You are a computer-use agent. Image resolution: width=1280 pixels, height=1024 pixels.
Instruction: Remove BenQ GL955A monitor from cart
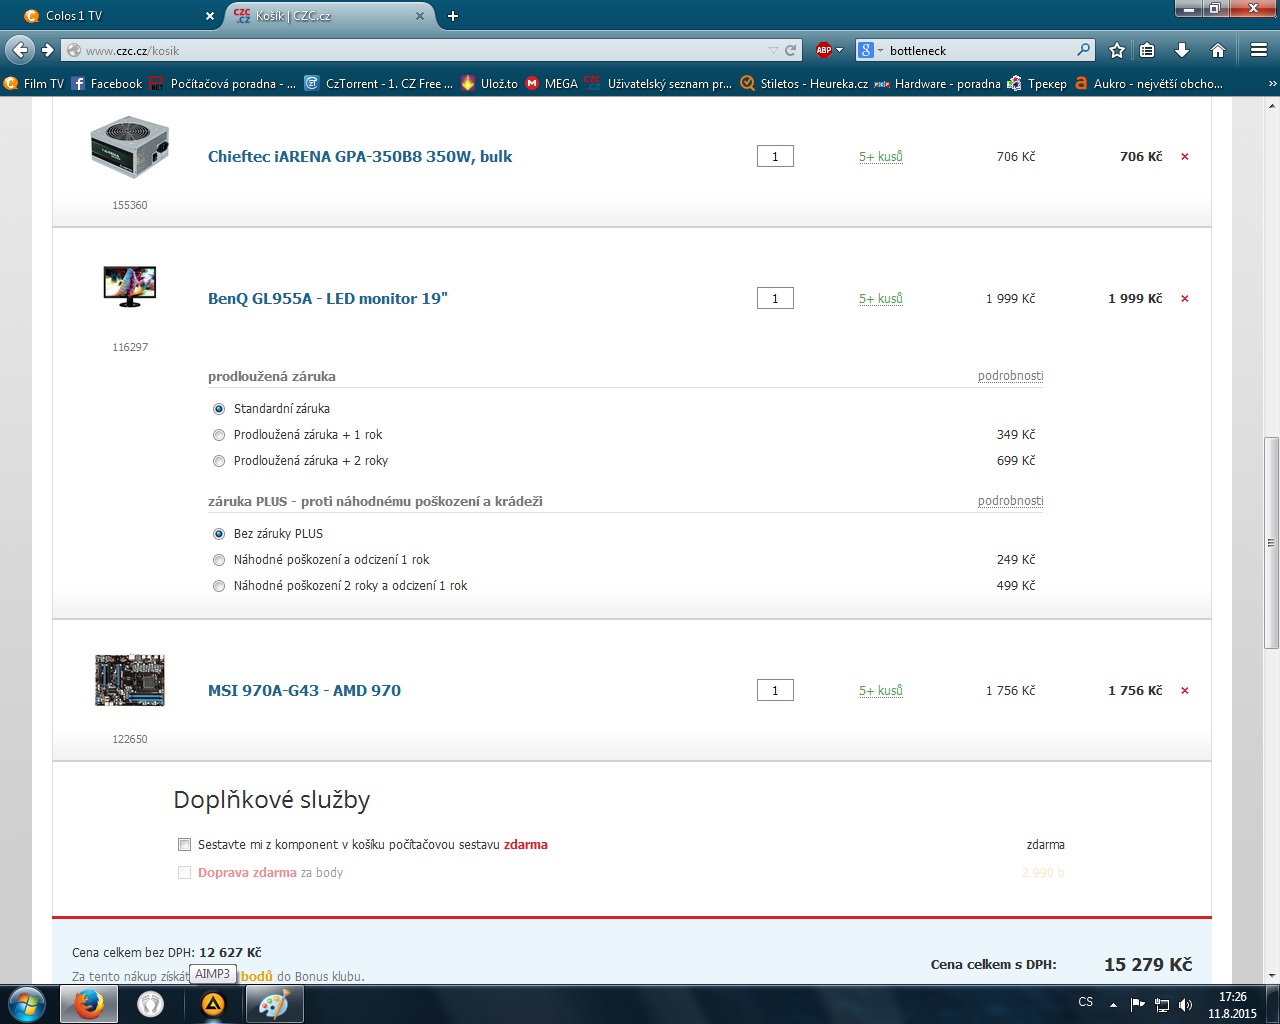[1185, 299]
